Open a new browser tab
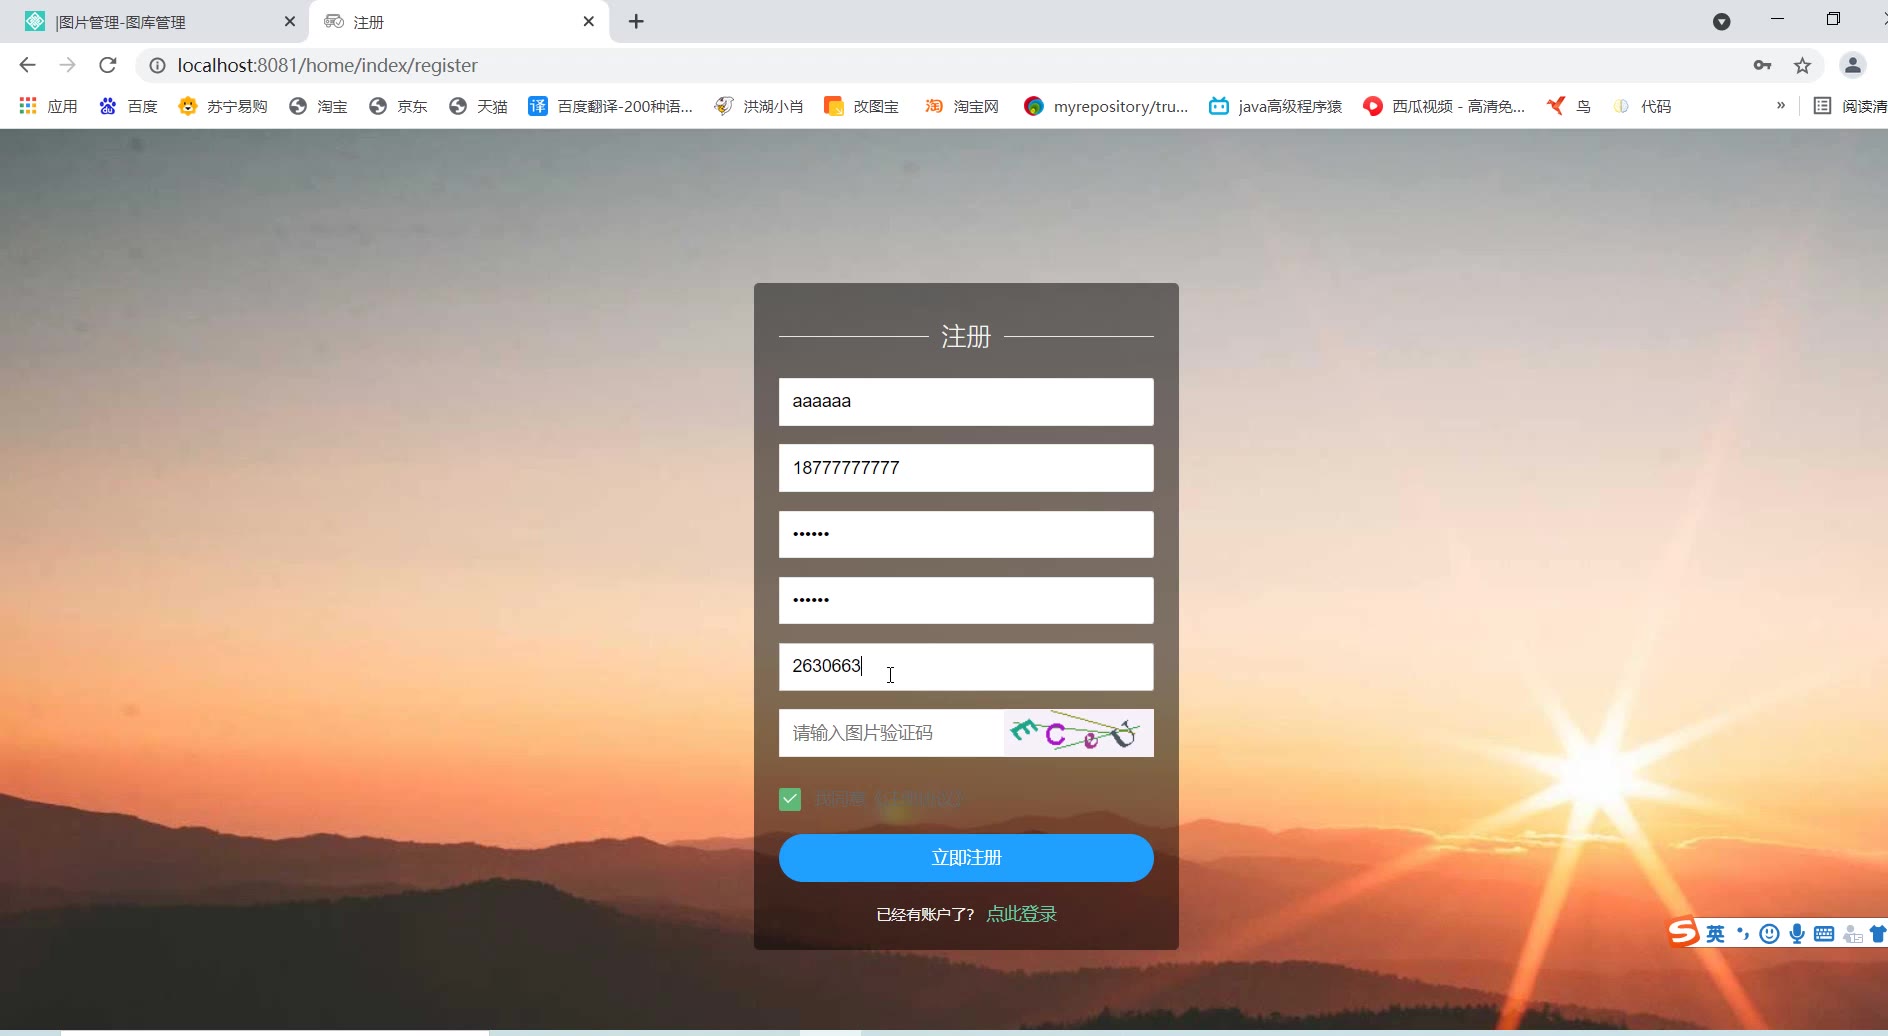The width and height of the screenshot is (1888, 1036). pos(636,21)
